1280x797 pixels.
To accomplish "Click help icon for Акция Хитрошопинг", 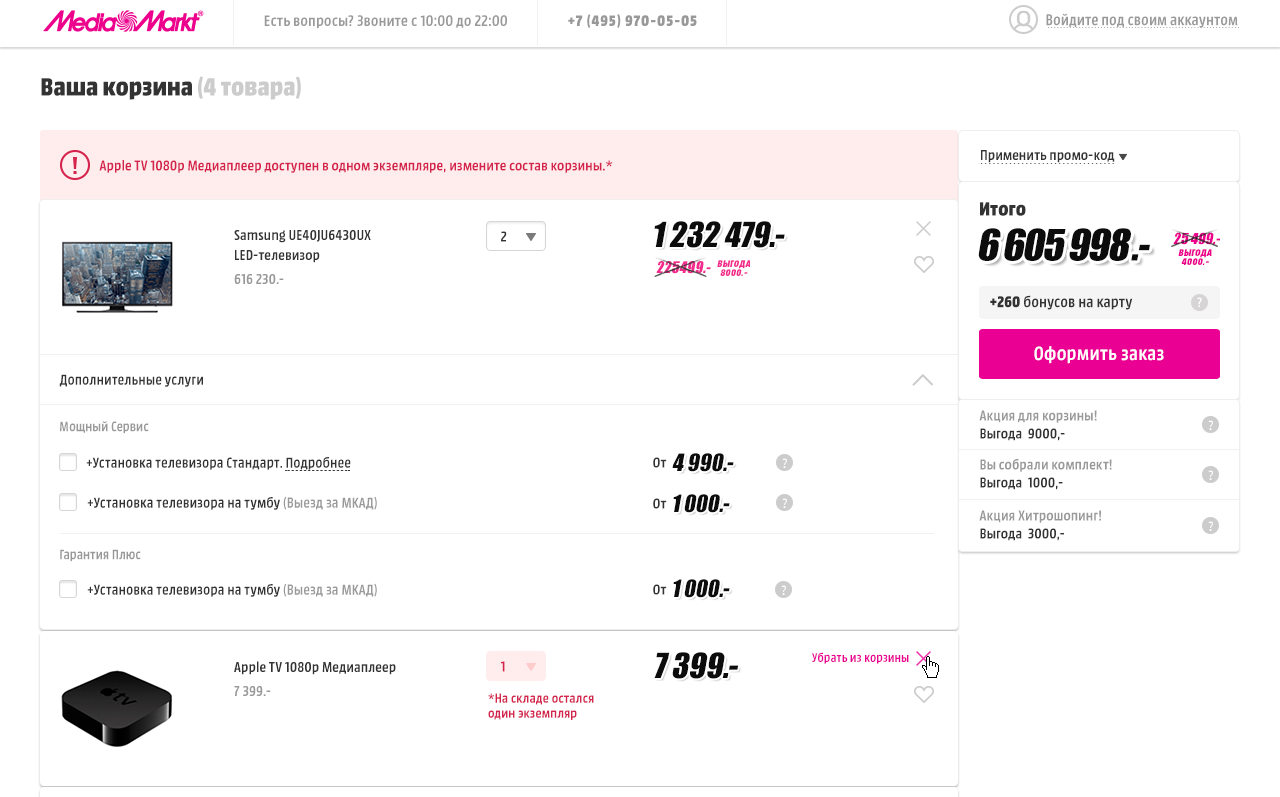I will pos(1210,525).
